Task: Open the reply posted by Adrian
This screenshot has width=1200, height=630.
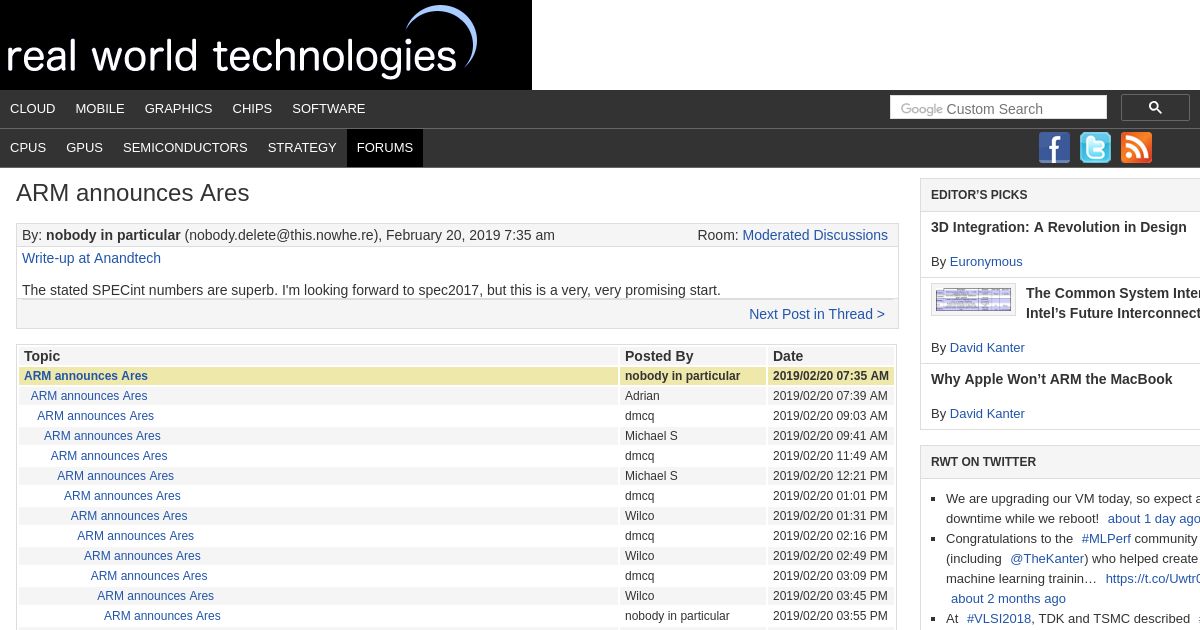Action: click(89, 396)
